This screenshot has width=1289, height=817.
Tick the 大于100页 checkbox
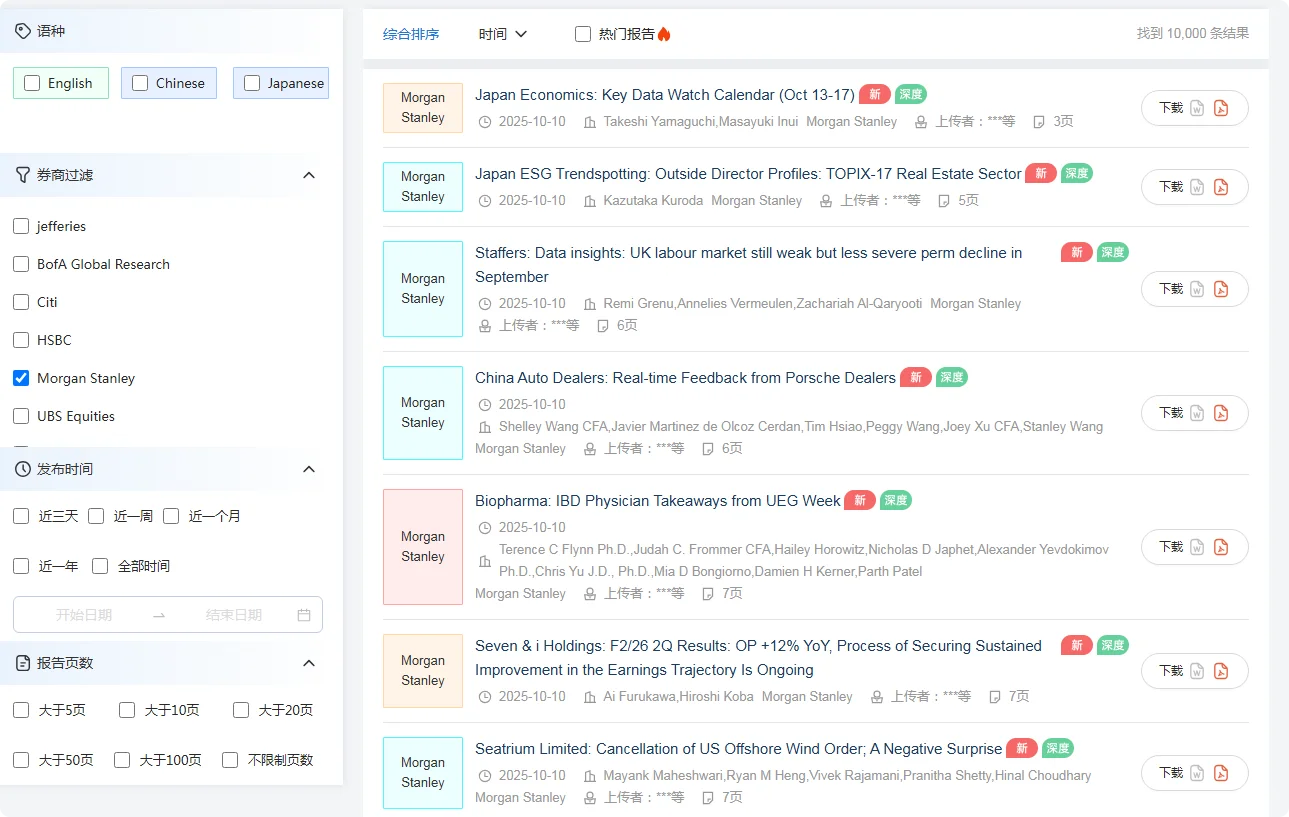[x=122, y=760]
